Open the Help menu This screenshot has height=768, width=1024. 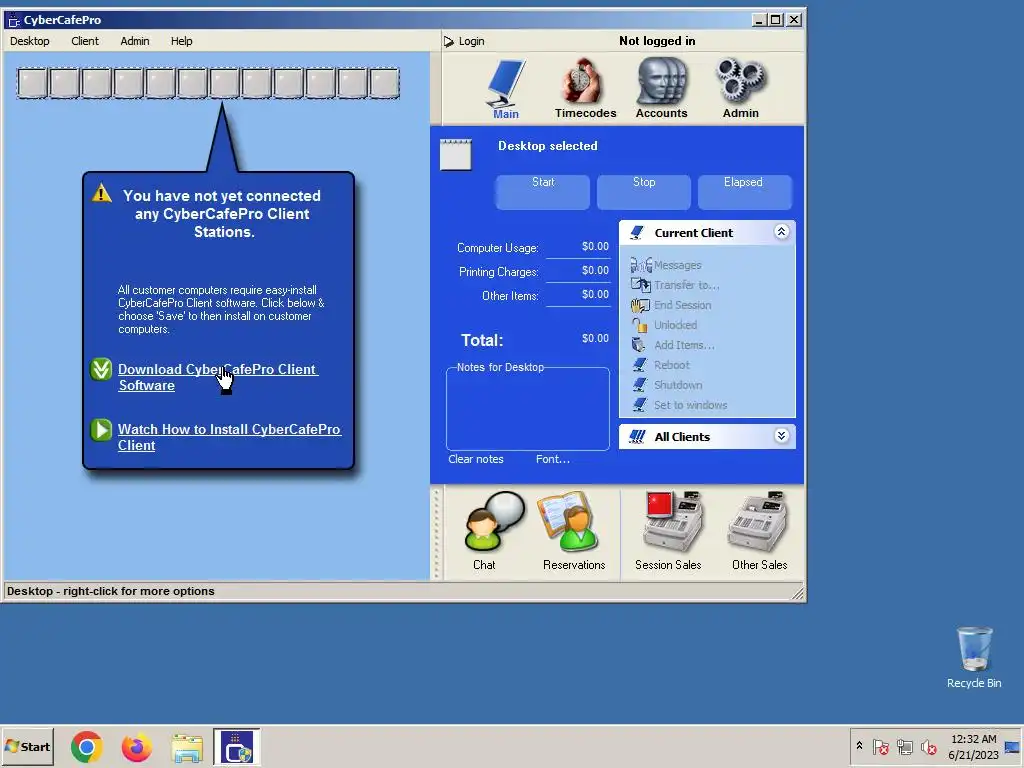click(182, 40)
